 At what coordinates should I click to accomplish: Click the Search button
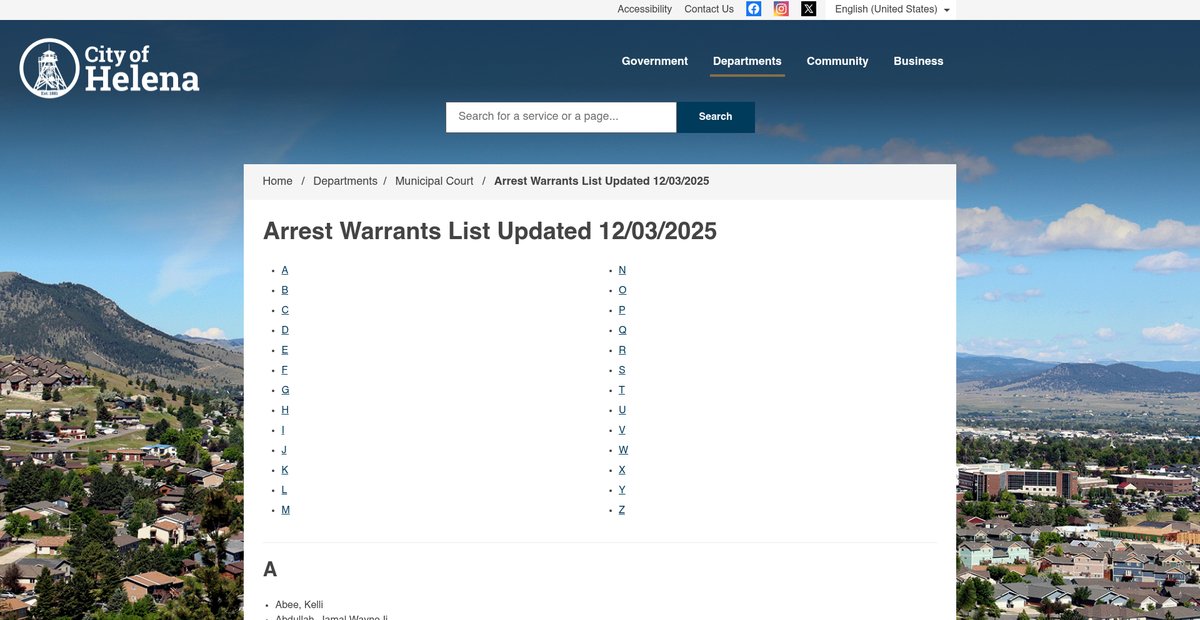tap(716, 117)
